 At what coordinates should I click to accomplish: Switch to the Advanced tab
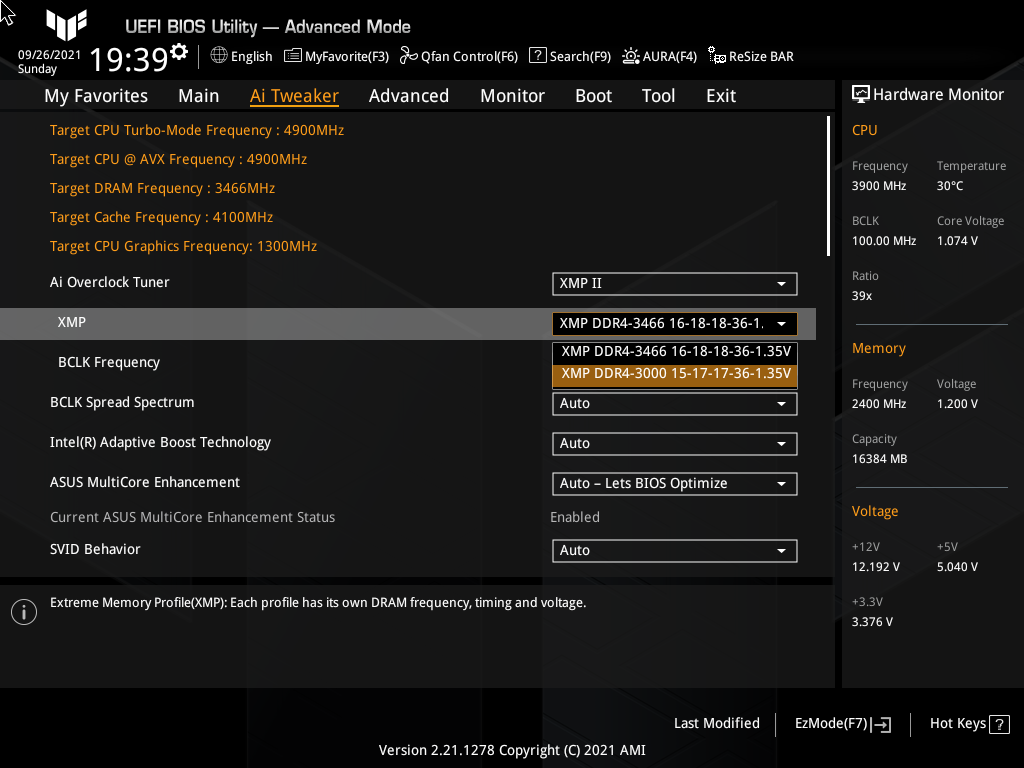click(x=409, y=95)
